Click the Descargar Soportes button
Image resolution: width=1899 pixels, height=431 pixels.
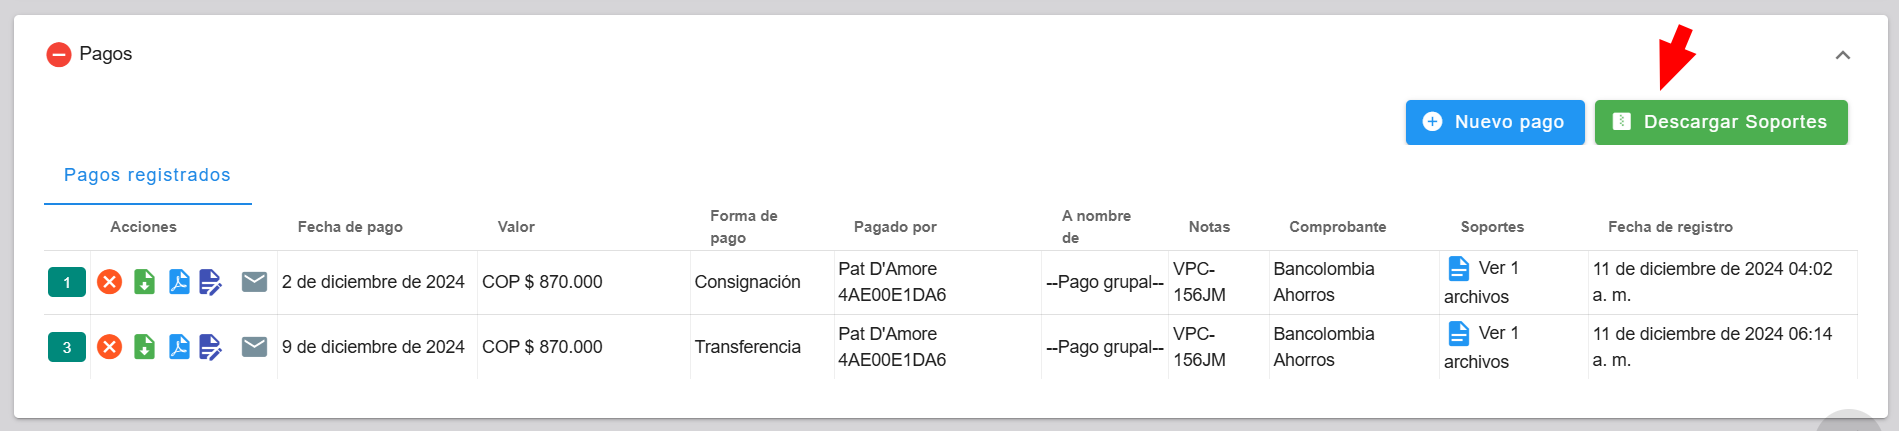1720,122
